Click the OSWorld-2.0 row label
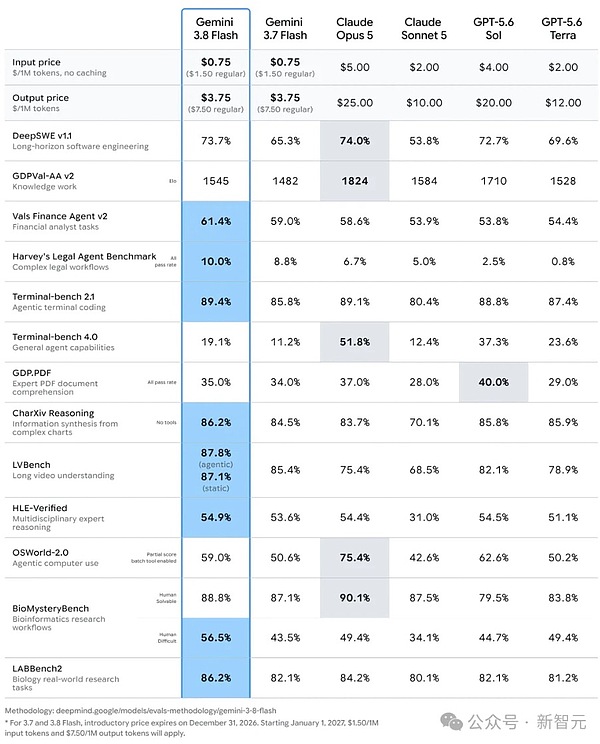The image size is (600, 744). click(40, 552)
